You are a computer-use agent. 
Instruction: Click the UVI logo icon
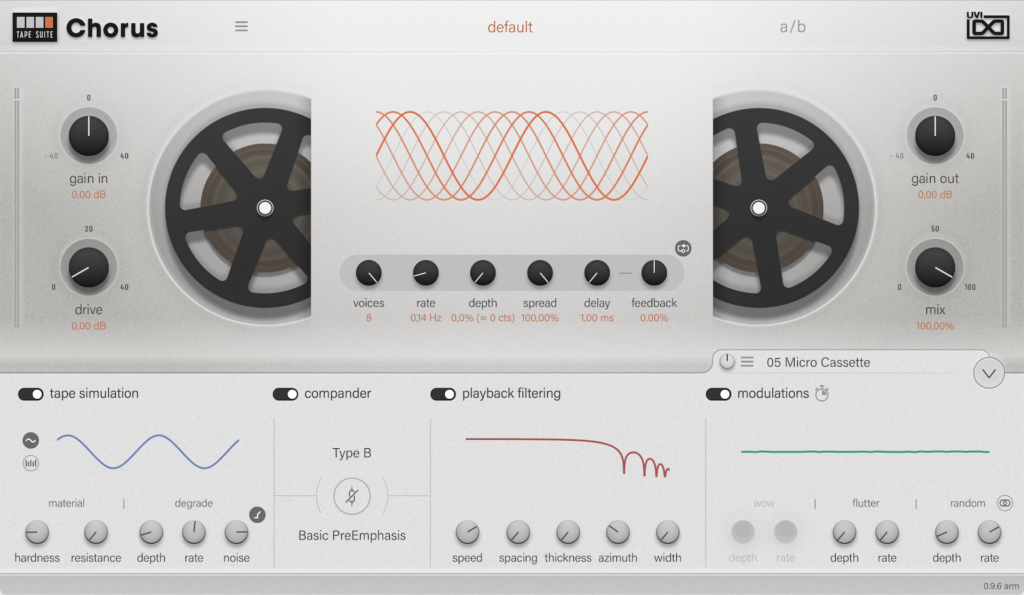click(x=986, y=26)
